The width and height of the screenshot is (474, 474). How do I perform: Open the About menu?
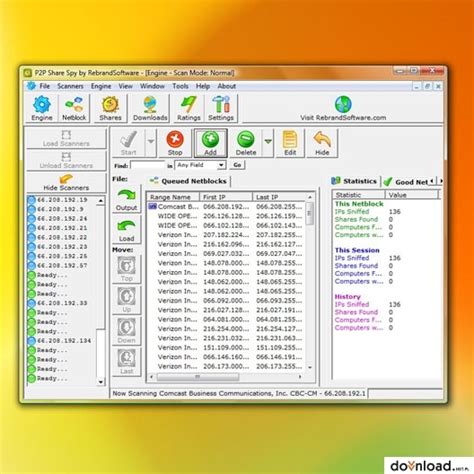(227, 86)
